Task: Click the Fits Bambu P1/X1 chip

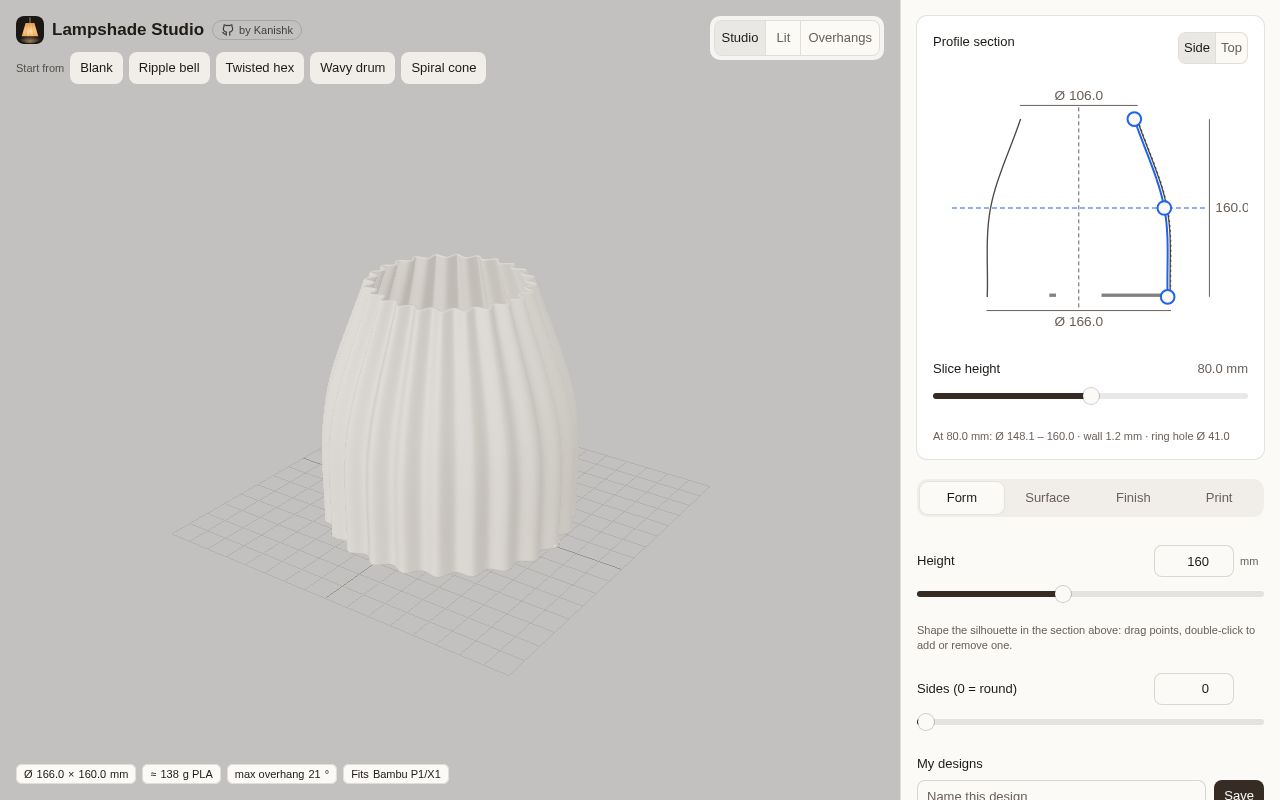Action: [x=396, y=774]
